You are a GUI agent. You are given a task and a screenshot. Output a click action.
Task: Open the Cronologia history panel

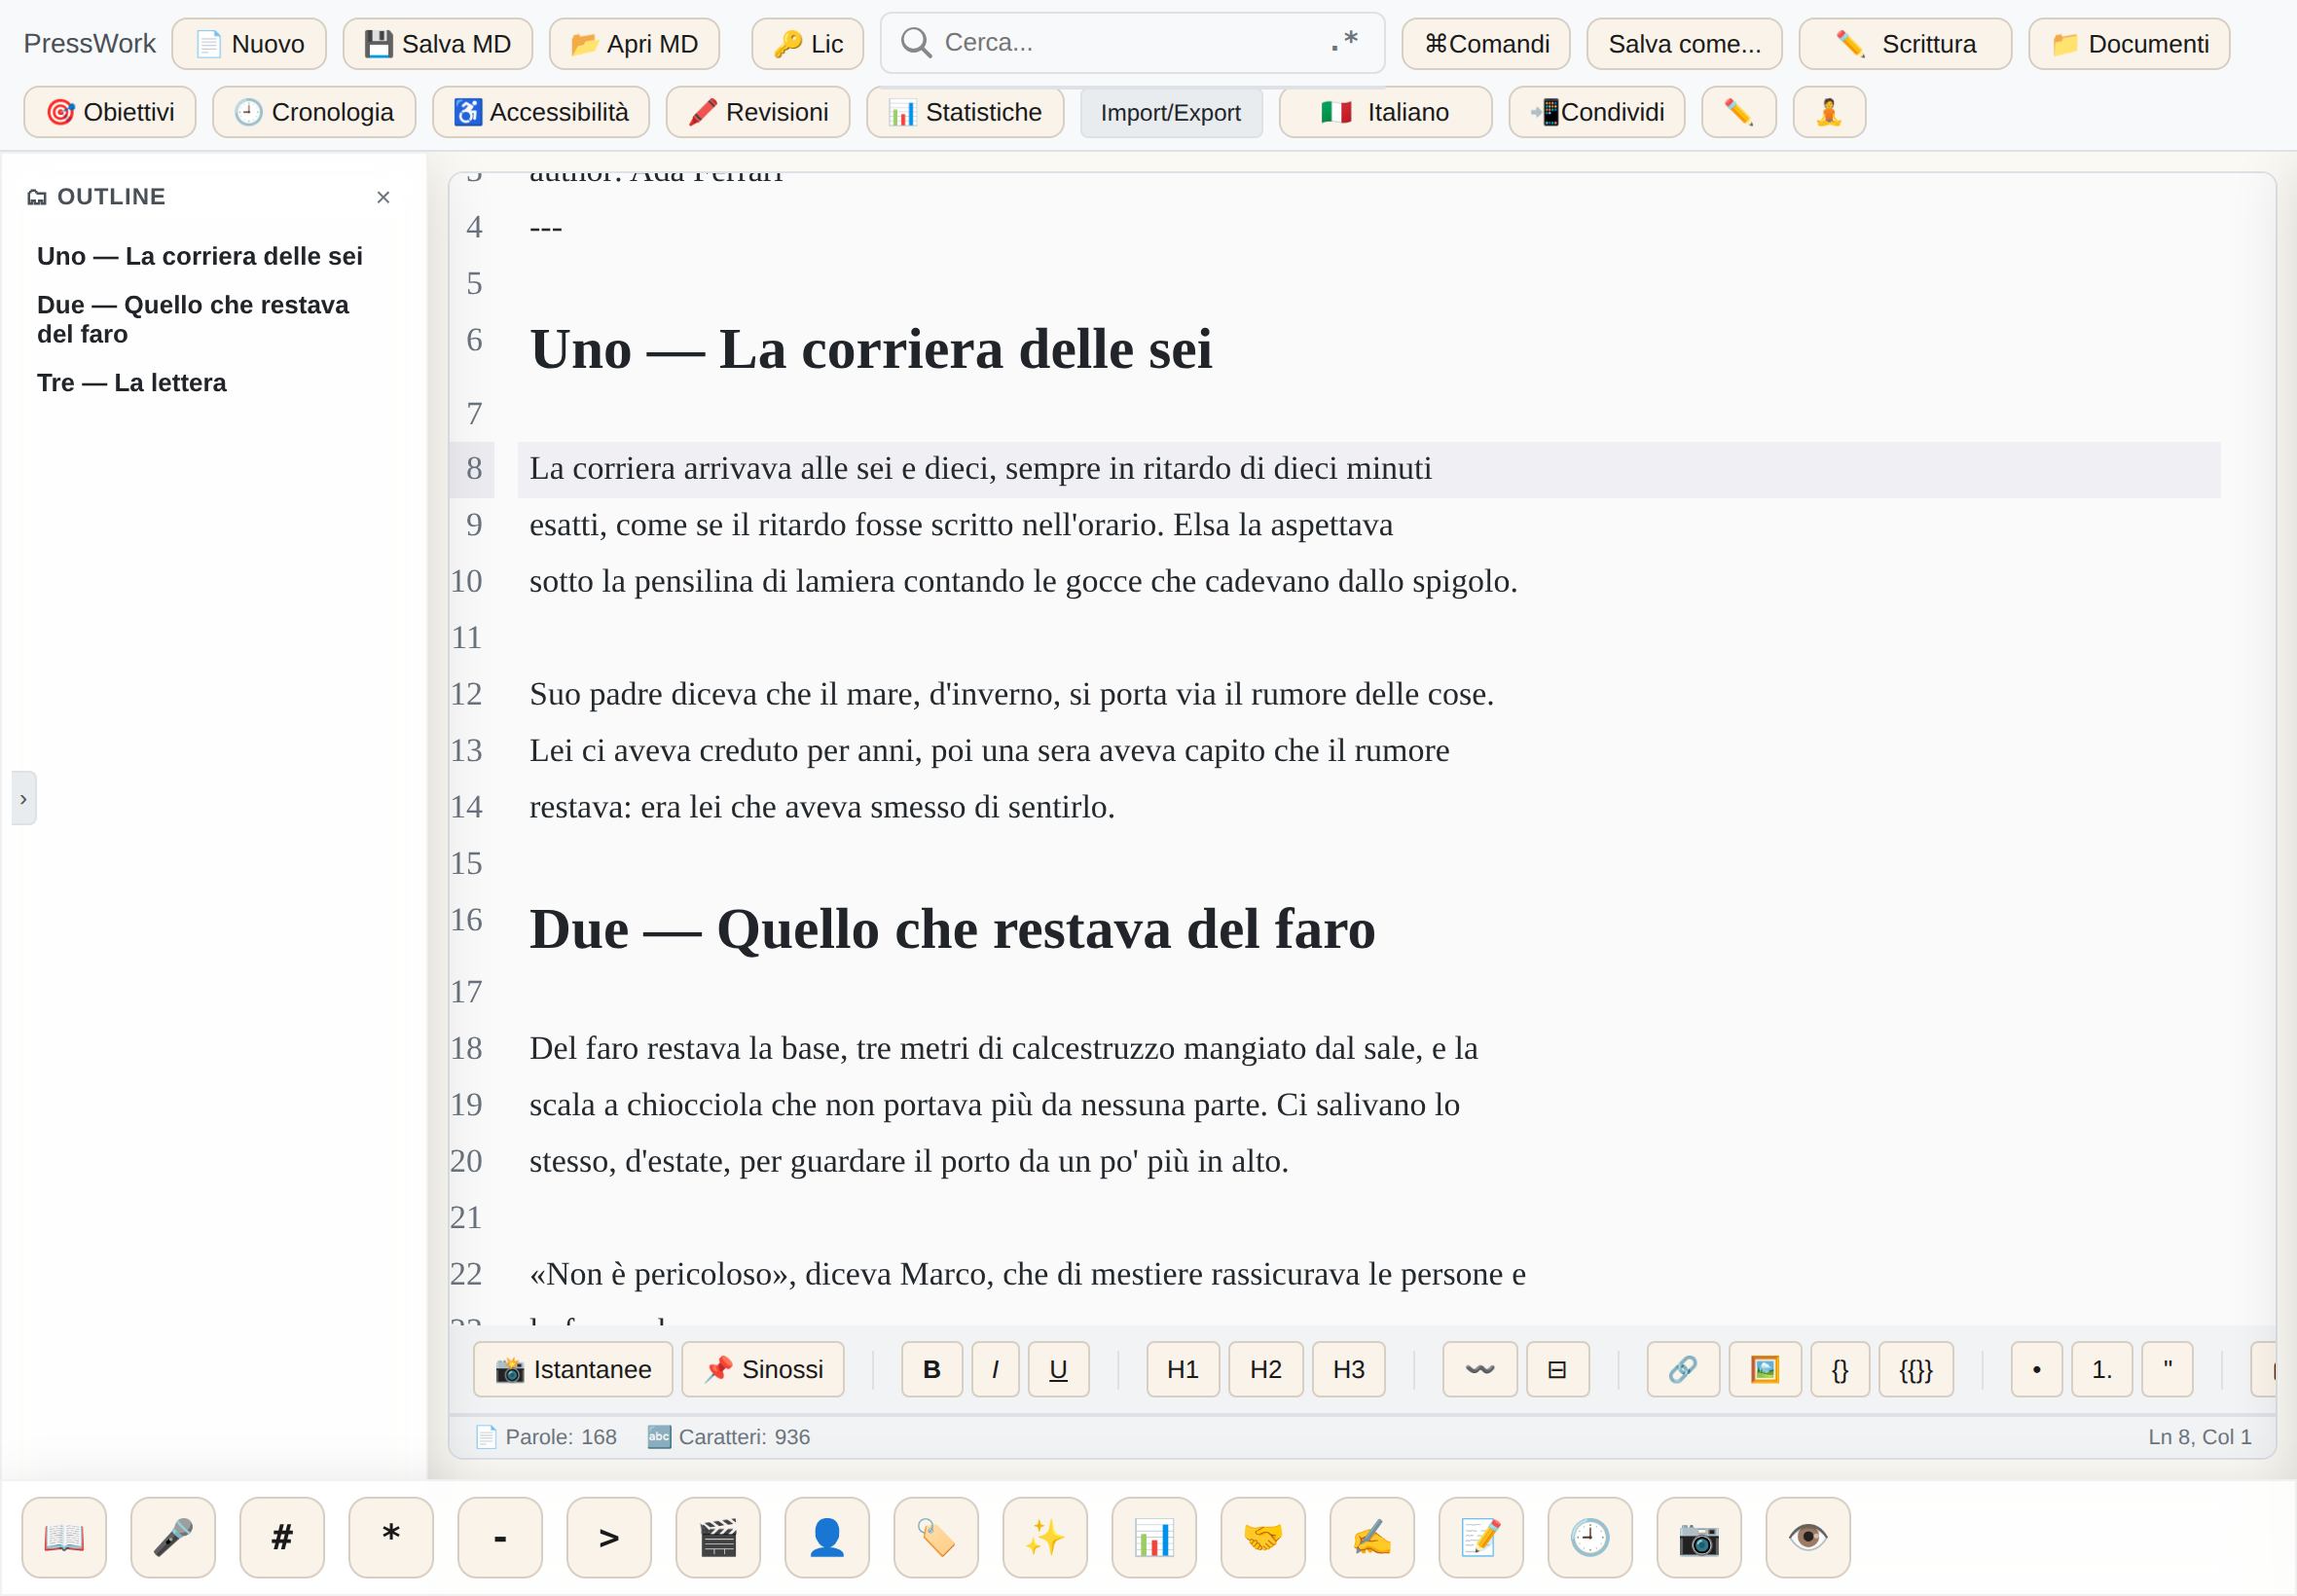click(x=314, y=112)
